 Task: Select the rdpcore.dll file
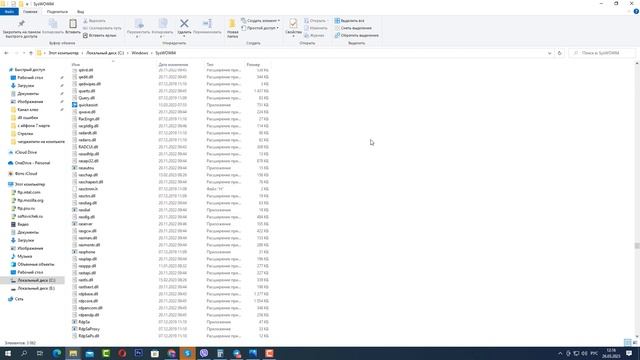pos(88,301)
